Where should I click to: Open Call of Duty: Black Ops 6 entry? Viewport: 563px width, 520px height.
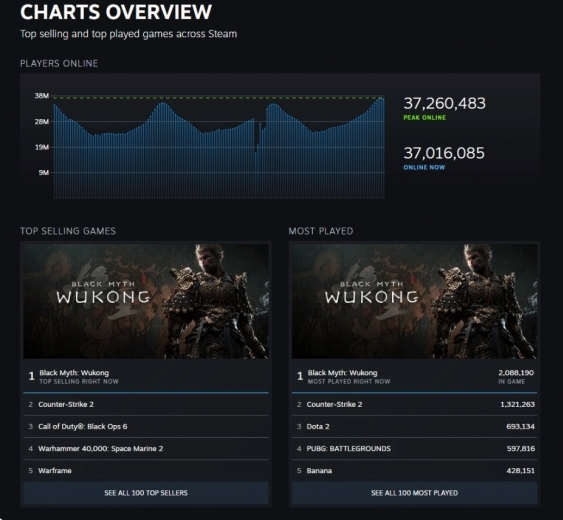click(146, 426)
